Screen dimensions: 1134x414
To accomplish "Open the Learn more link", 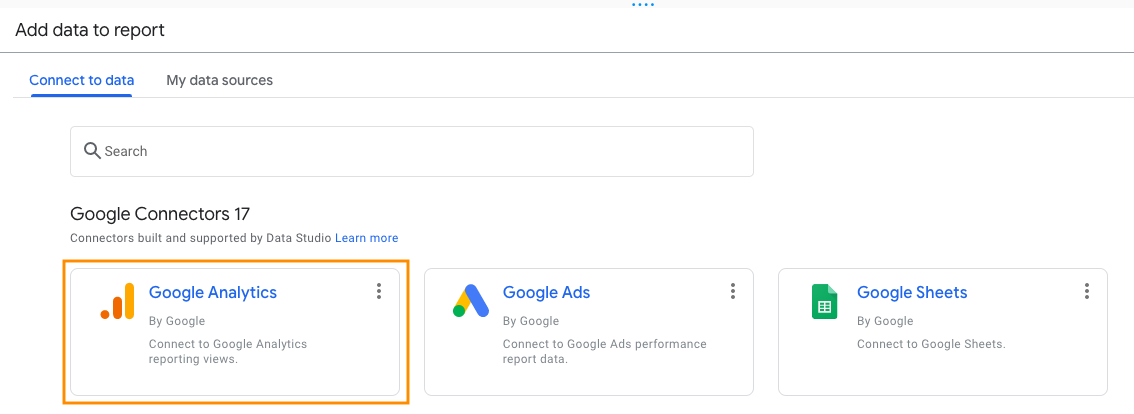I will coord(367,238).
